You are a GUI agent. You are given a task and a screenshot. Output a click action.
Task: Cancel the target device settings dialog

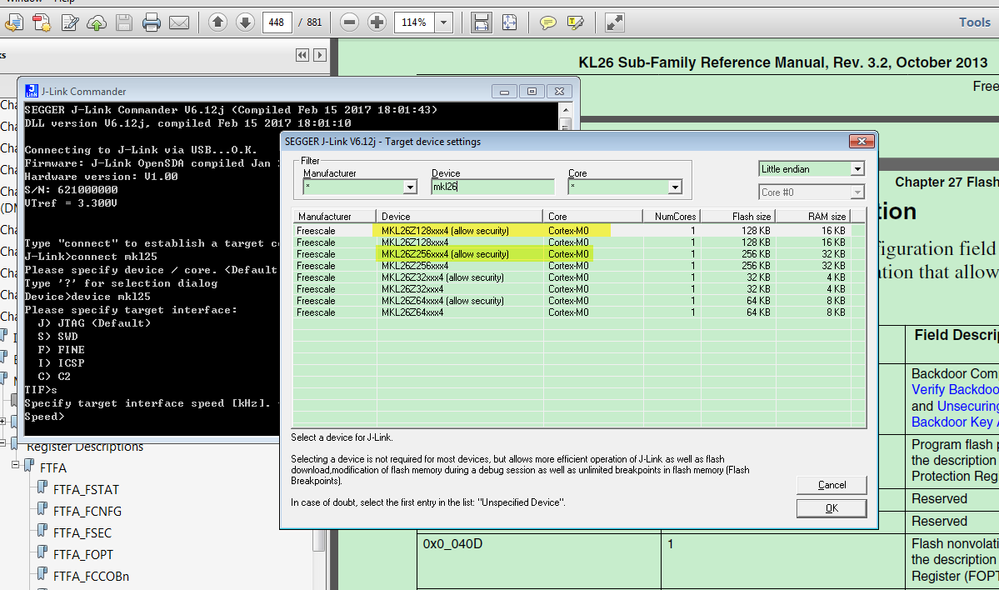click(831, 485)
